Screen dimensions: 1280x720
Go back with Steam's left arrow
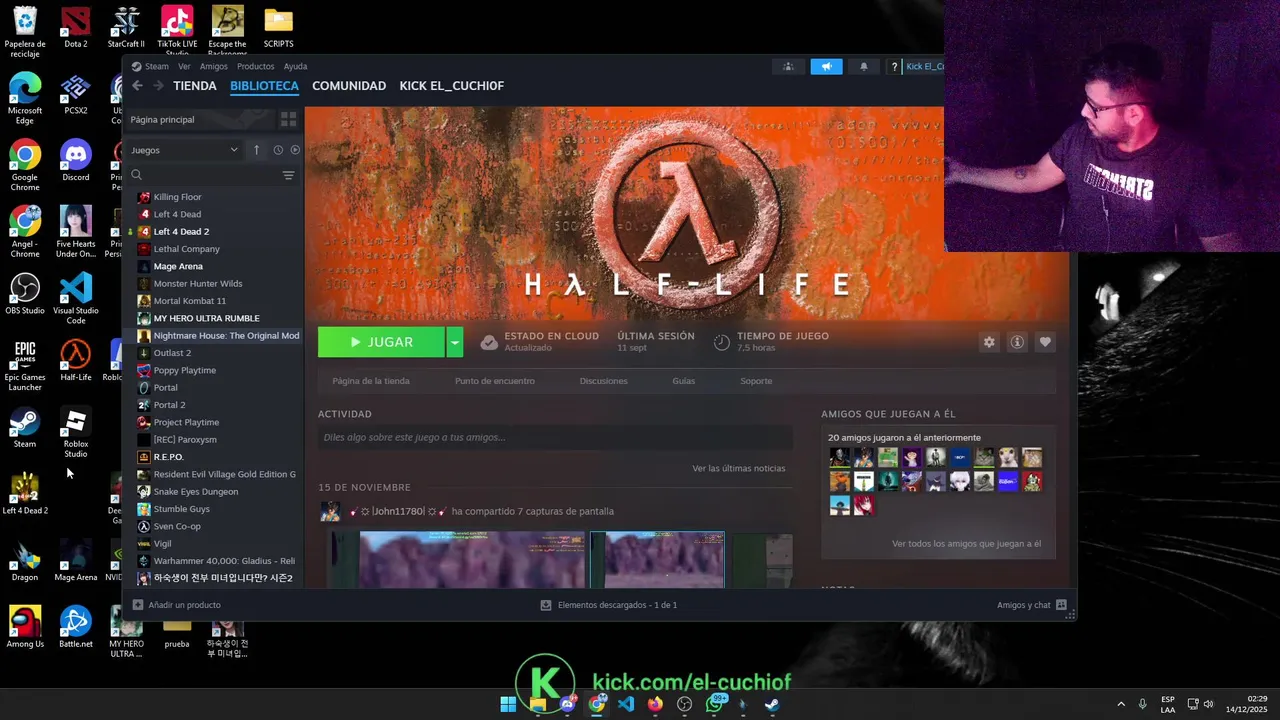click(137, 86)
